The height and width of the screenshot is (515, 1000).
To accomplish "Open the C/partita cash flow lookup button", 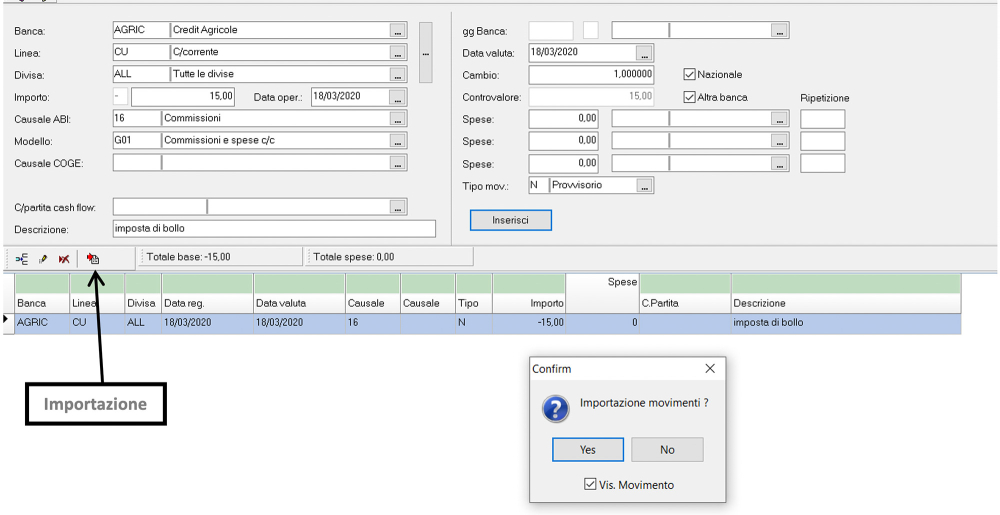I will 398,207.
